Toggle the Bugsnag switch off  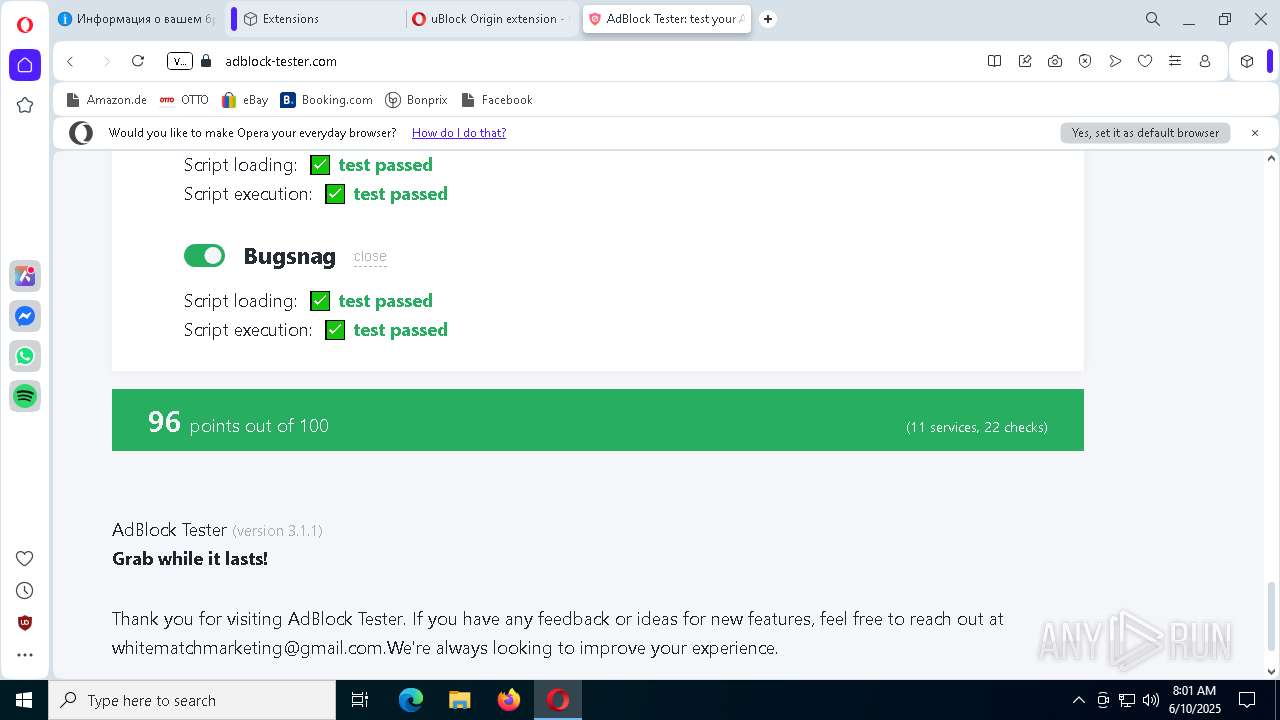(204, 256)
